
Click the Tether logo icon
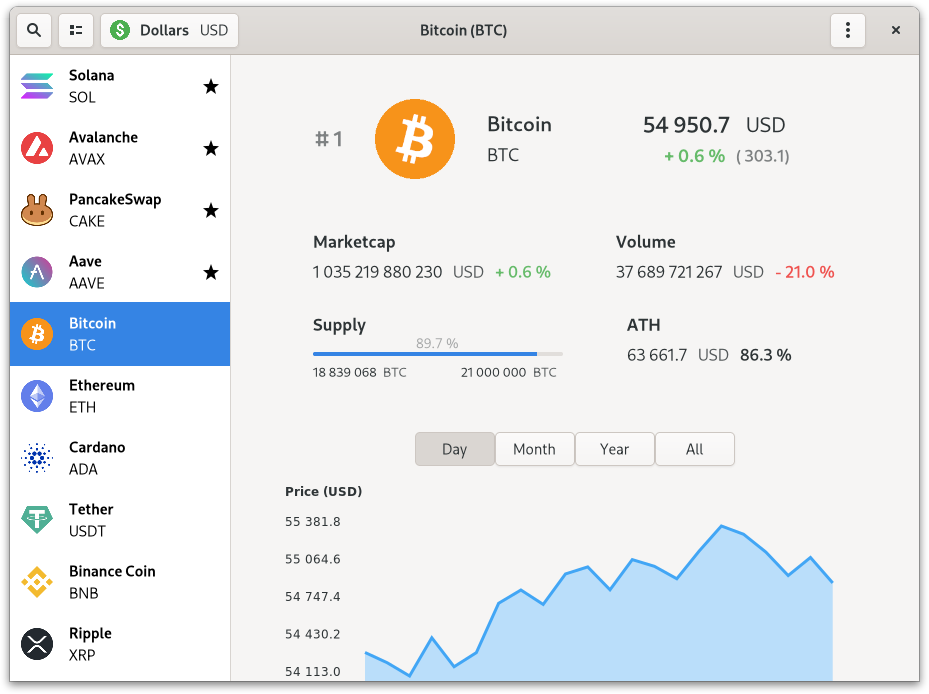(37, 520)
